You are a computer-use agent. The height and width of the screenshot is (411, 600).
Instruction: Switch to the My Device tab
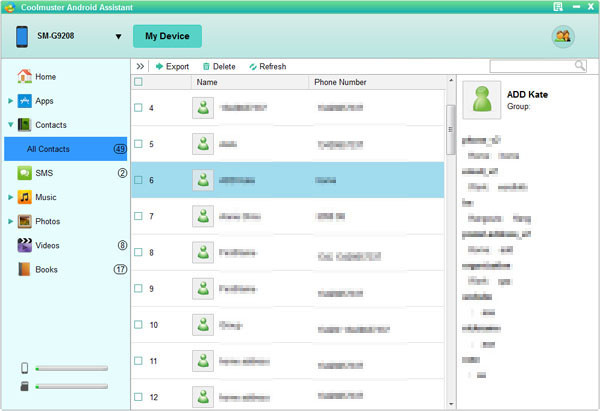167,36
